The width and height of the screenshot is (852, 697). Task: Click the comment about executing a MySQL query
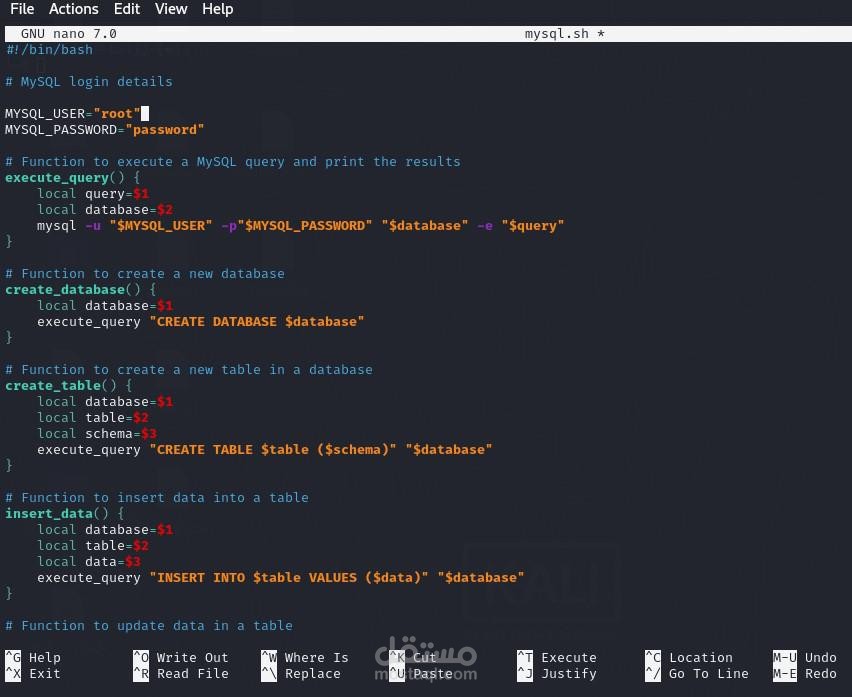(x=233, y=162)
